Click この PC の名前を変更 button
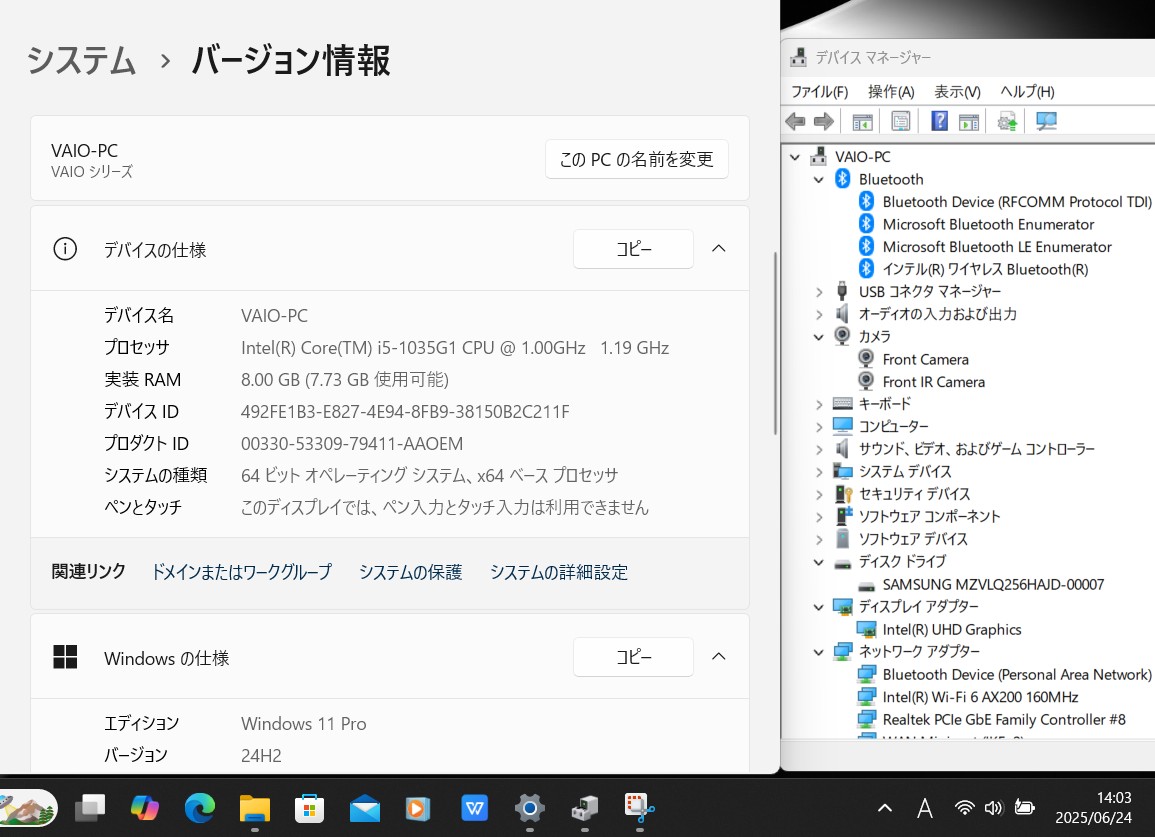1155x837 pixels. click(636, 158)
